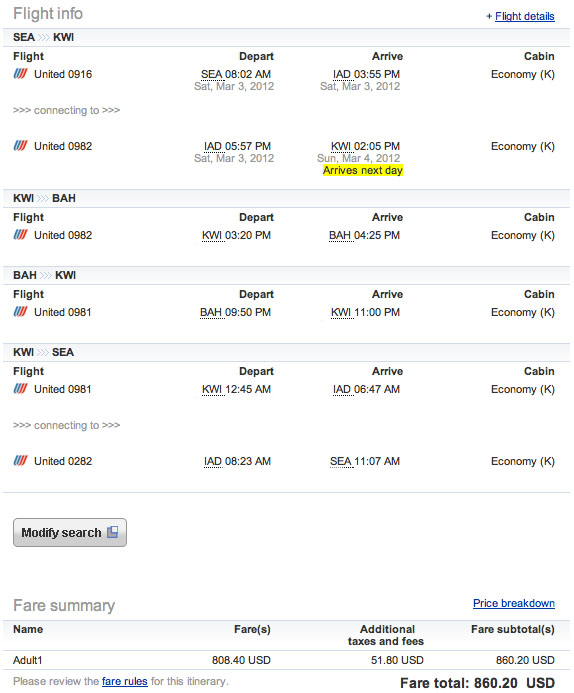Image resolution: width=574 pixels, height=693 pixels.
Task: Click IAD airport code departing 08:23 AM
Action: pos(213,461)
